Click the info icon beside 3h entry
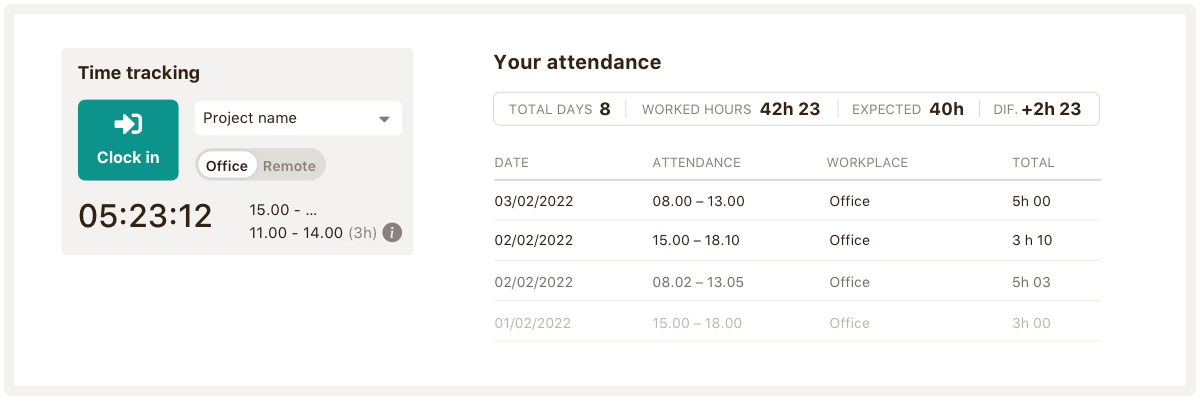 coord(393,233)
